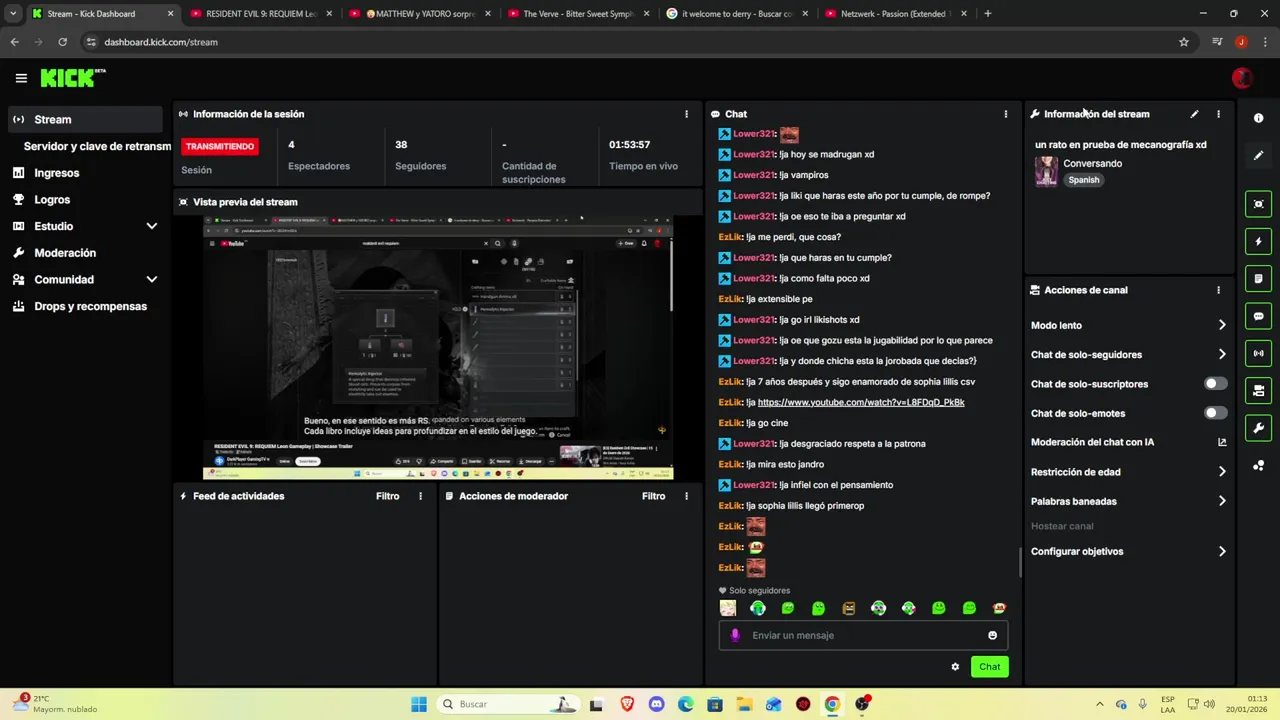Insert the blonde anime face emote
1280x720 pixels.
(x=728, y=608)
